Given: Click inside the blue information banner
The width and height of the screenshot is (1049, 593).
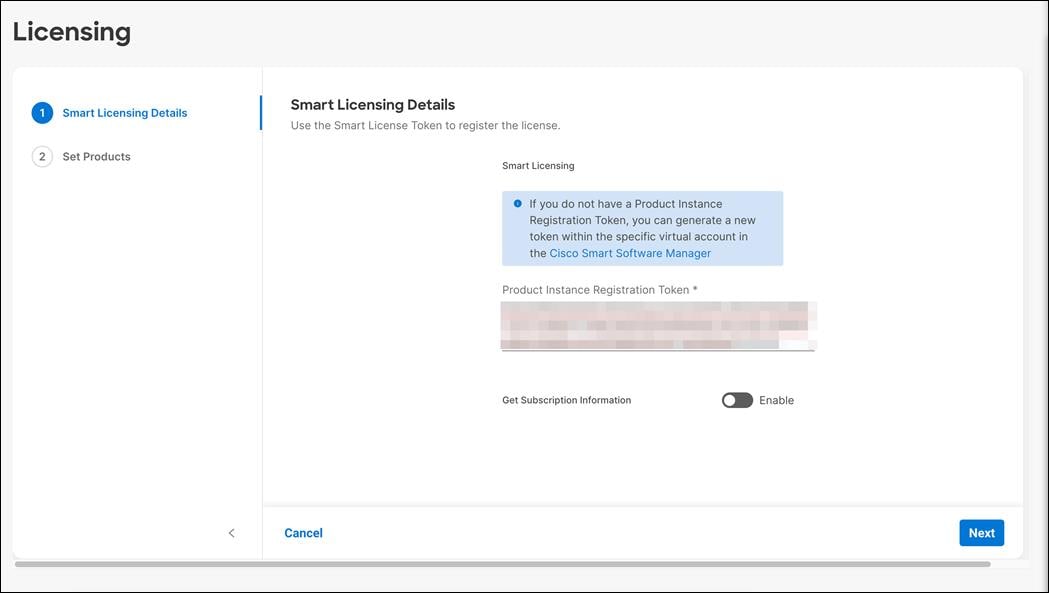Looking at the screenshot, I should pos(642,227).
